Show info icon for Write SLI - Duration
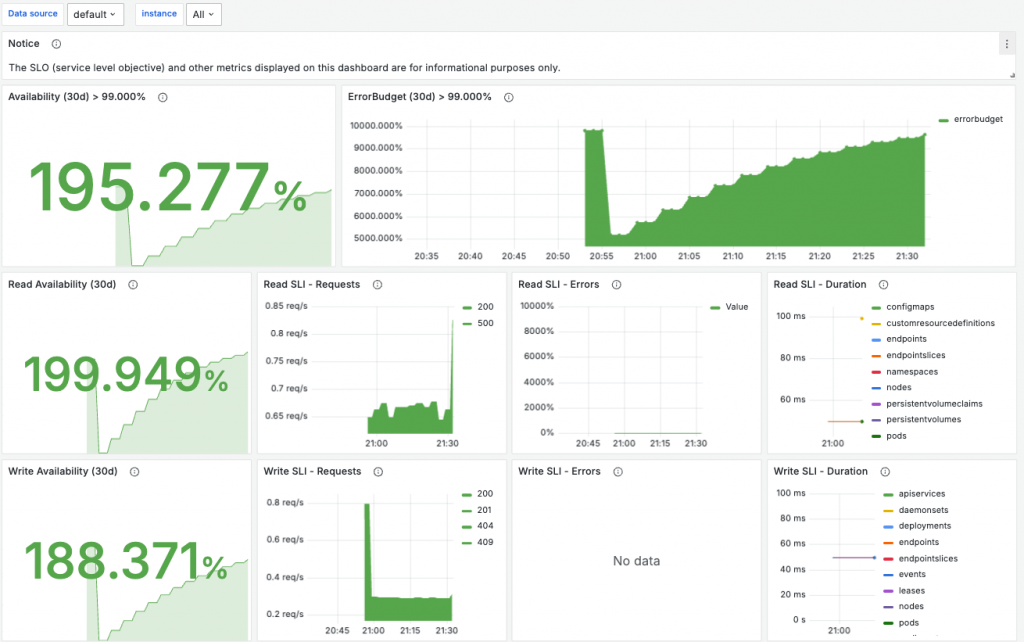Viewport: 1024px width, 642px height. coord(885,472)
